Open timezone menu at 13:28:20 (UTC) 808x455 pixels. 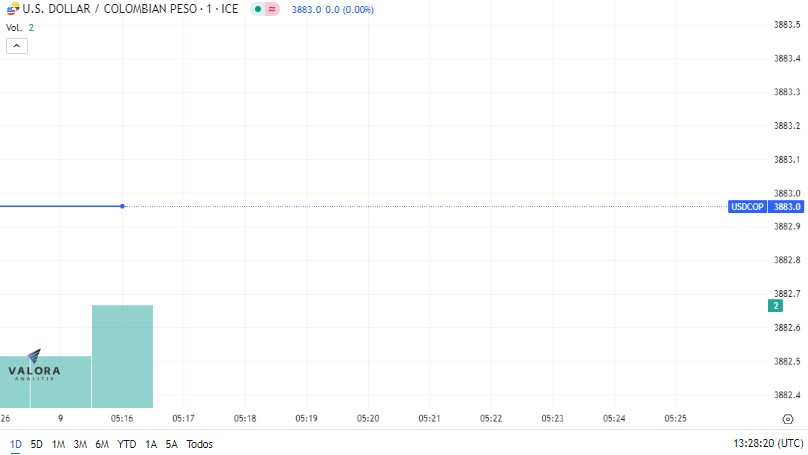tap(769, 444)
